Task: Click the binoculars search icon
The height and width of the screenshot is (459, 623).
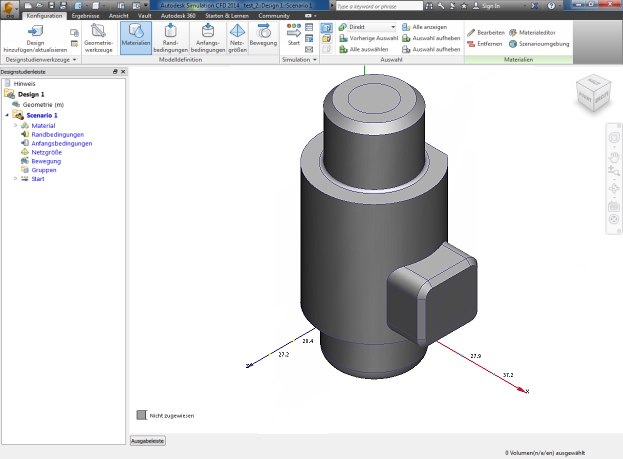Action: coord(429,6)
